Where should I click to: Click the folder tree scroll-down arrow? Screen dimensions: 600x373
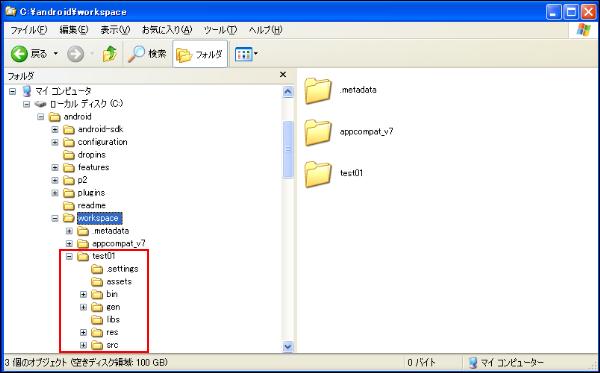point(288,347)
